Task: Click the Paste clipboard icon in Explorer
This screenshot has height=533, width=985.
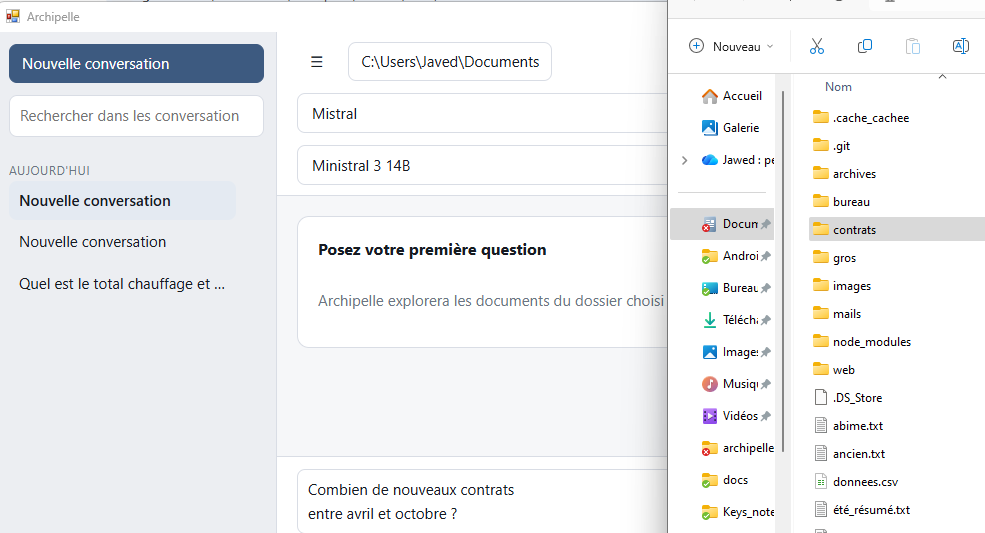Action: 913,46
